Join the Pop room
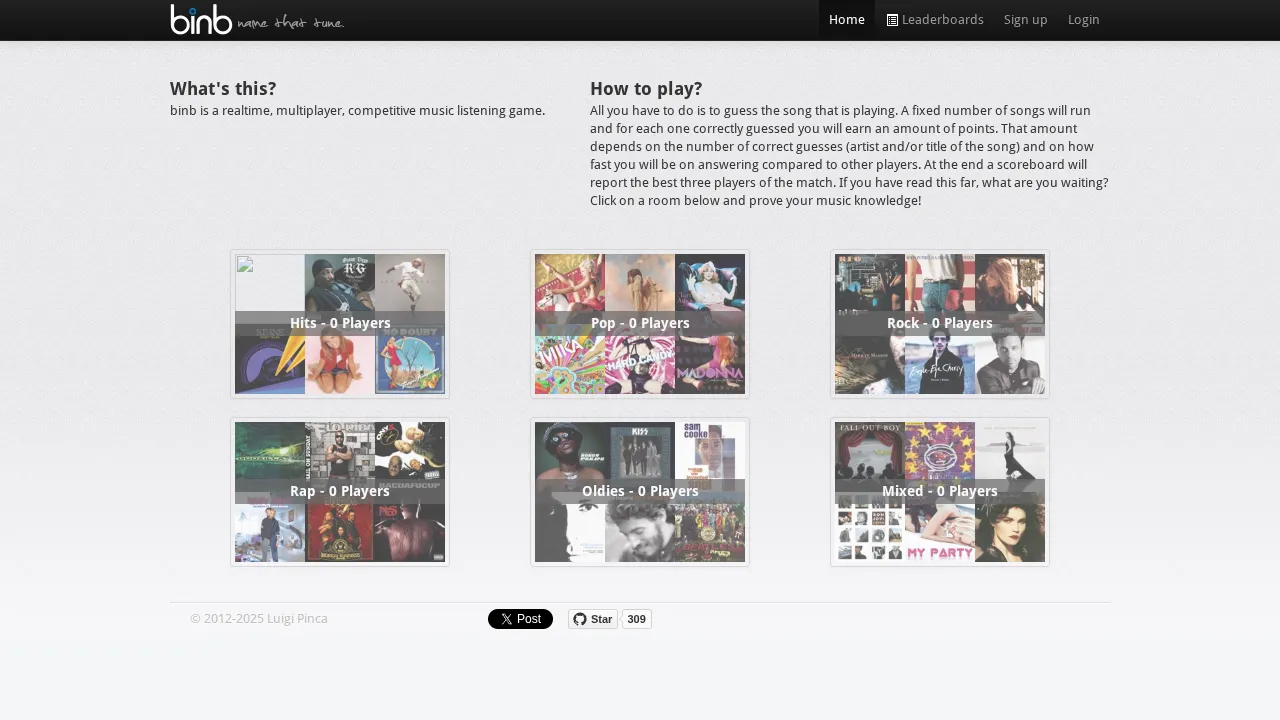The height and width of the screenshot is (720, 1280). (x=640, y=324)
